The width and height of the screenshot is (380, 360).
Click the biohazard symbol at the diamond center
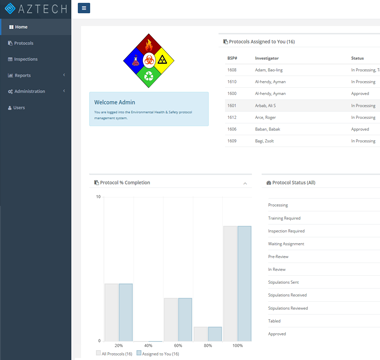pyautogui.click(x=149, y=61)
